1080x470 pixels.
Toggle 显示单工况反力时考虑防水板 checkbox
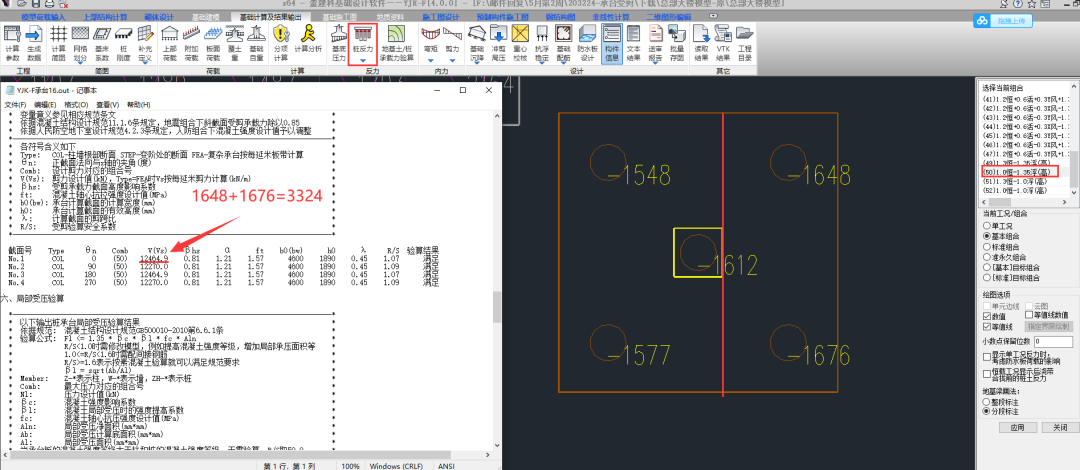[987, 357]
